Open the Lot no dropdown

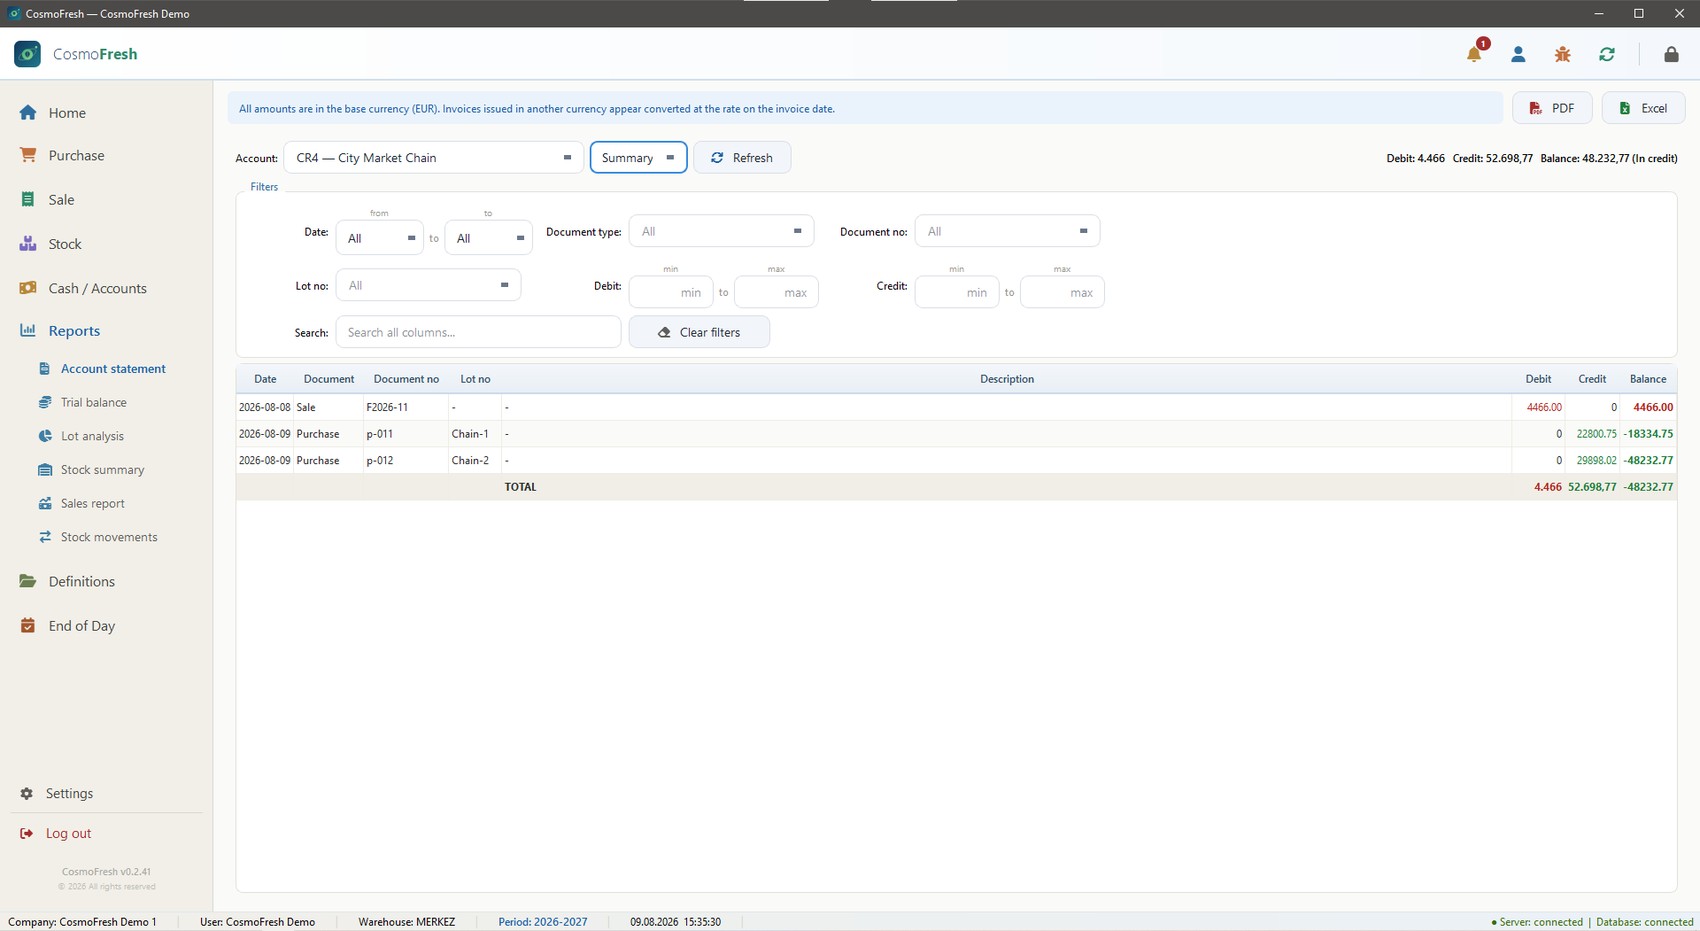(428, 285)
